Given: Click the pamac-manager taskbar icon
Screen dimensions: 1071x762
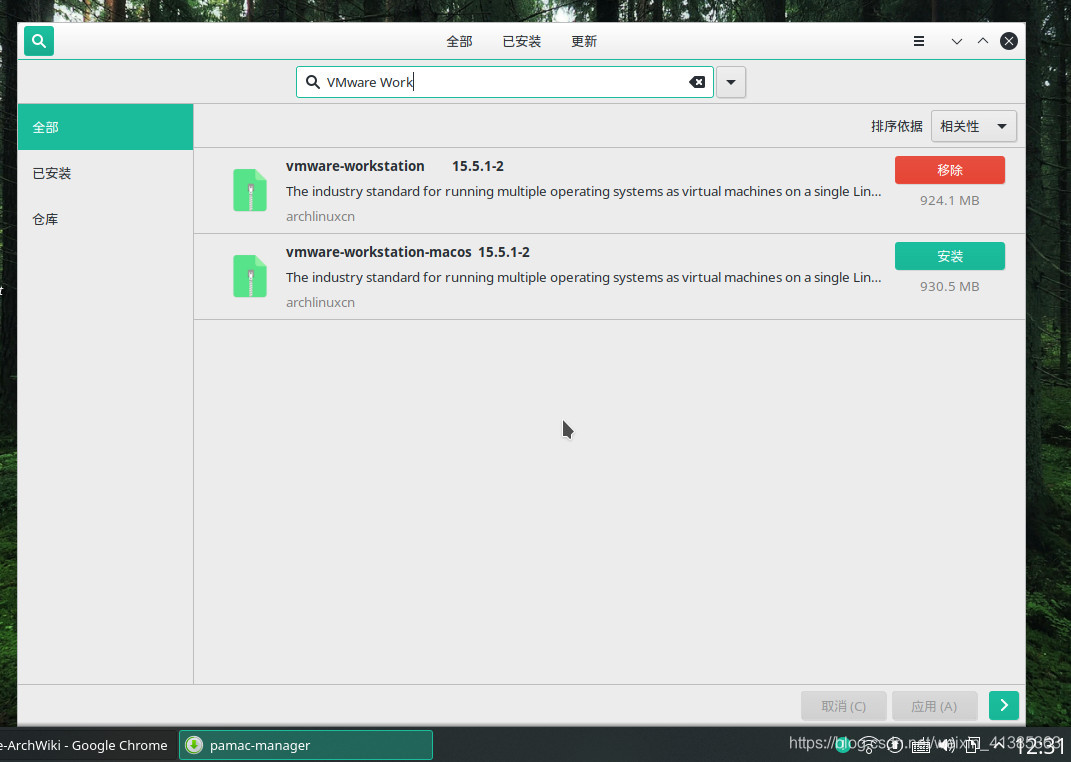Looking at the screenshot, I should pyautogui.click(x=194, y=745).
